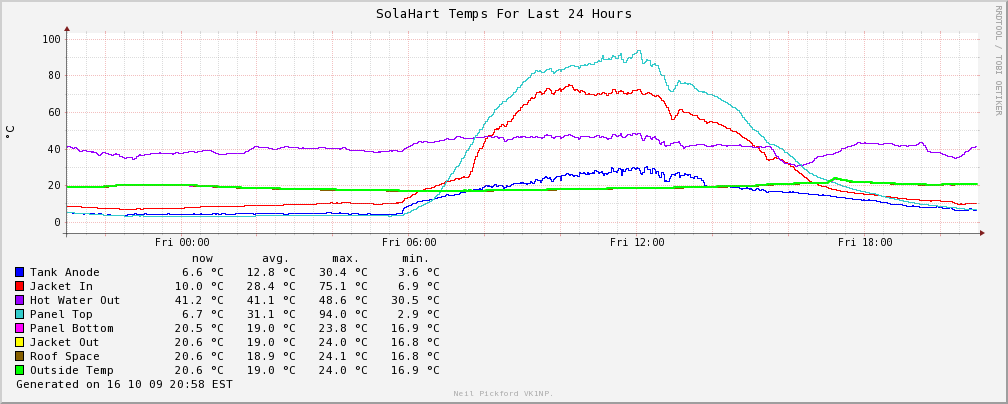Click the Panel Top max value 94.0 °C

pyautogui.click(x=343, y=315)
